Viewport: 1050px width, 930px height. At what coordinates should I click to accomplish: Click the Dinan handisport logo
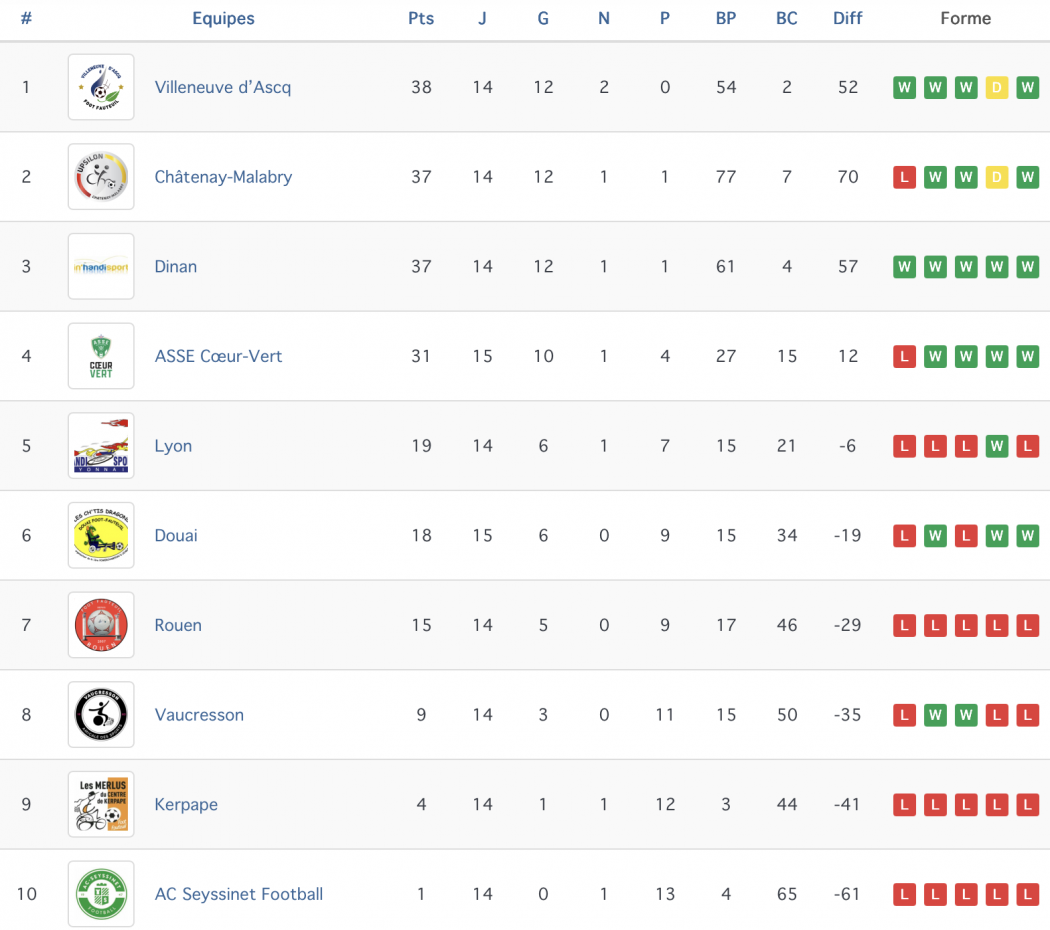tap(101, 266)
